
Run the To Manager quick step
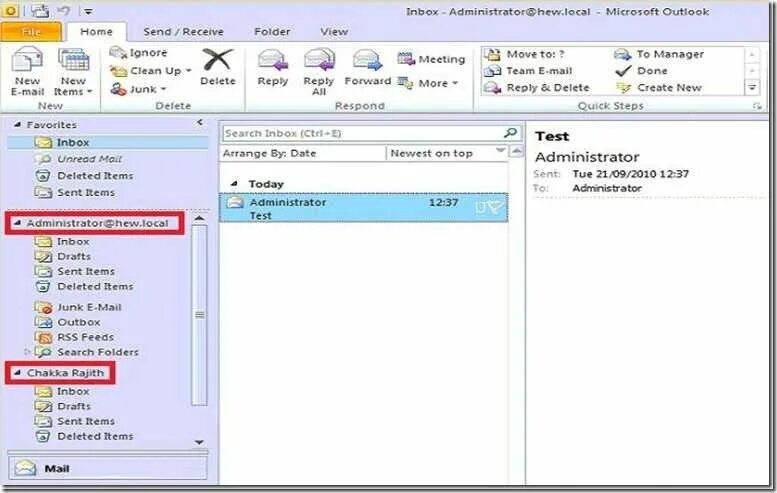[659, 54]
